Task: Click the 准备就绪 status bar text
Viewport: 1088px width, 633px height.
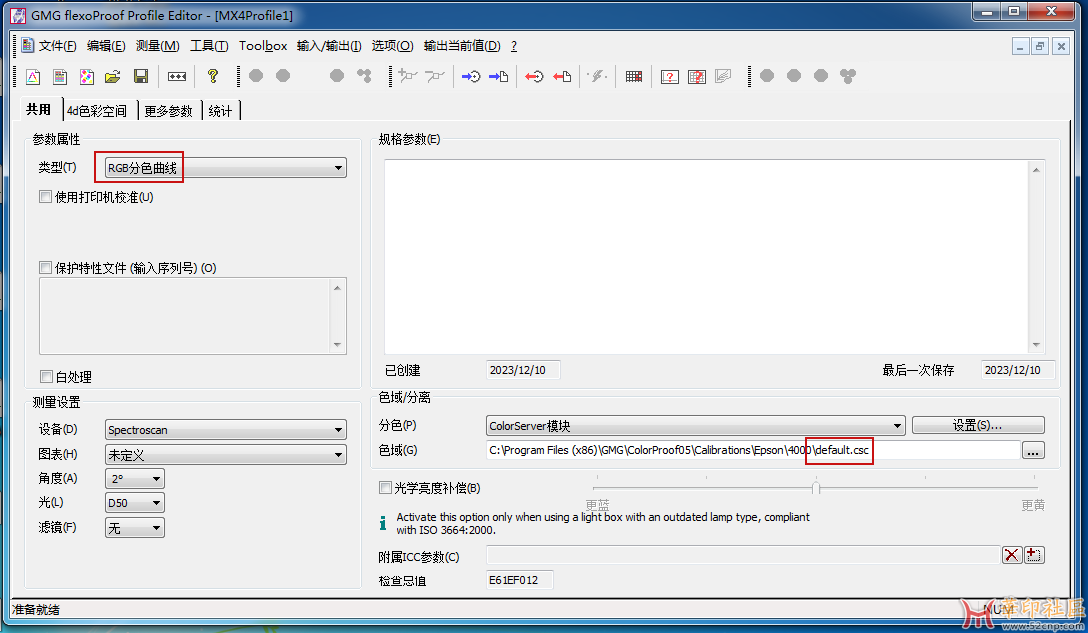Action: pyautogui.click(x=36, y=610)
